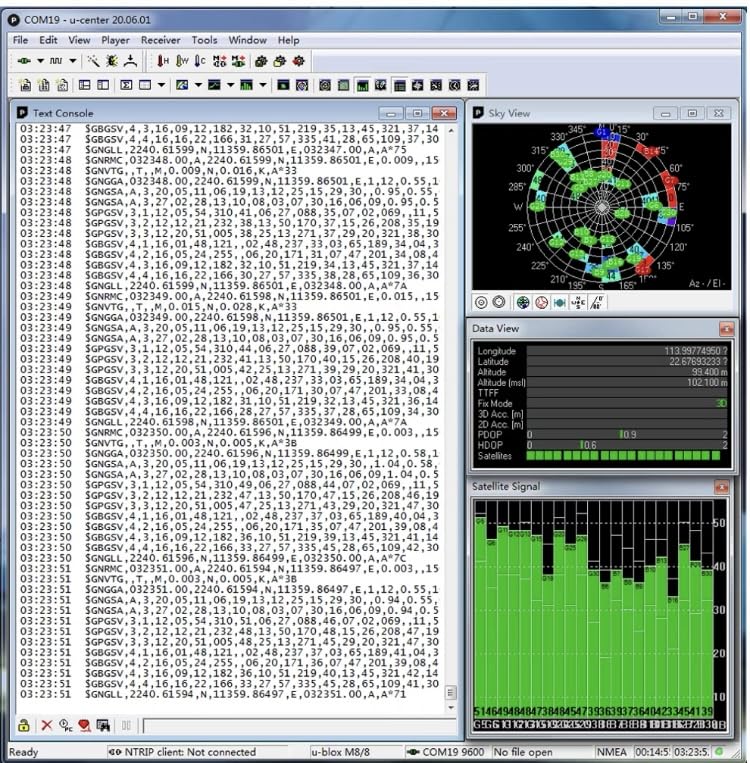Open the dropdown next to the histogram view icon
750x763 pixels.
(x=263, y=85)
